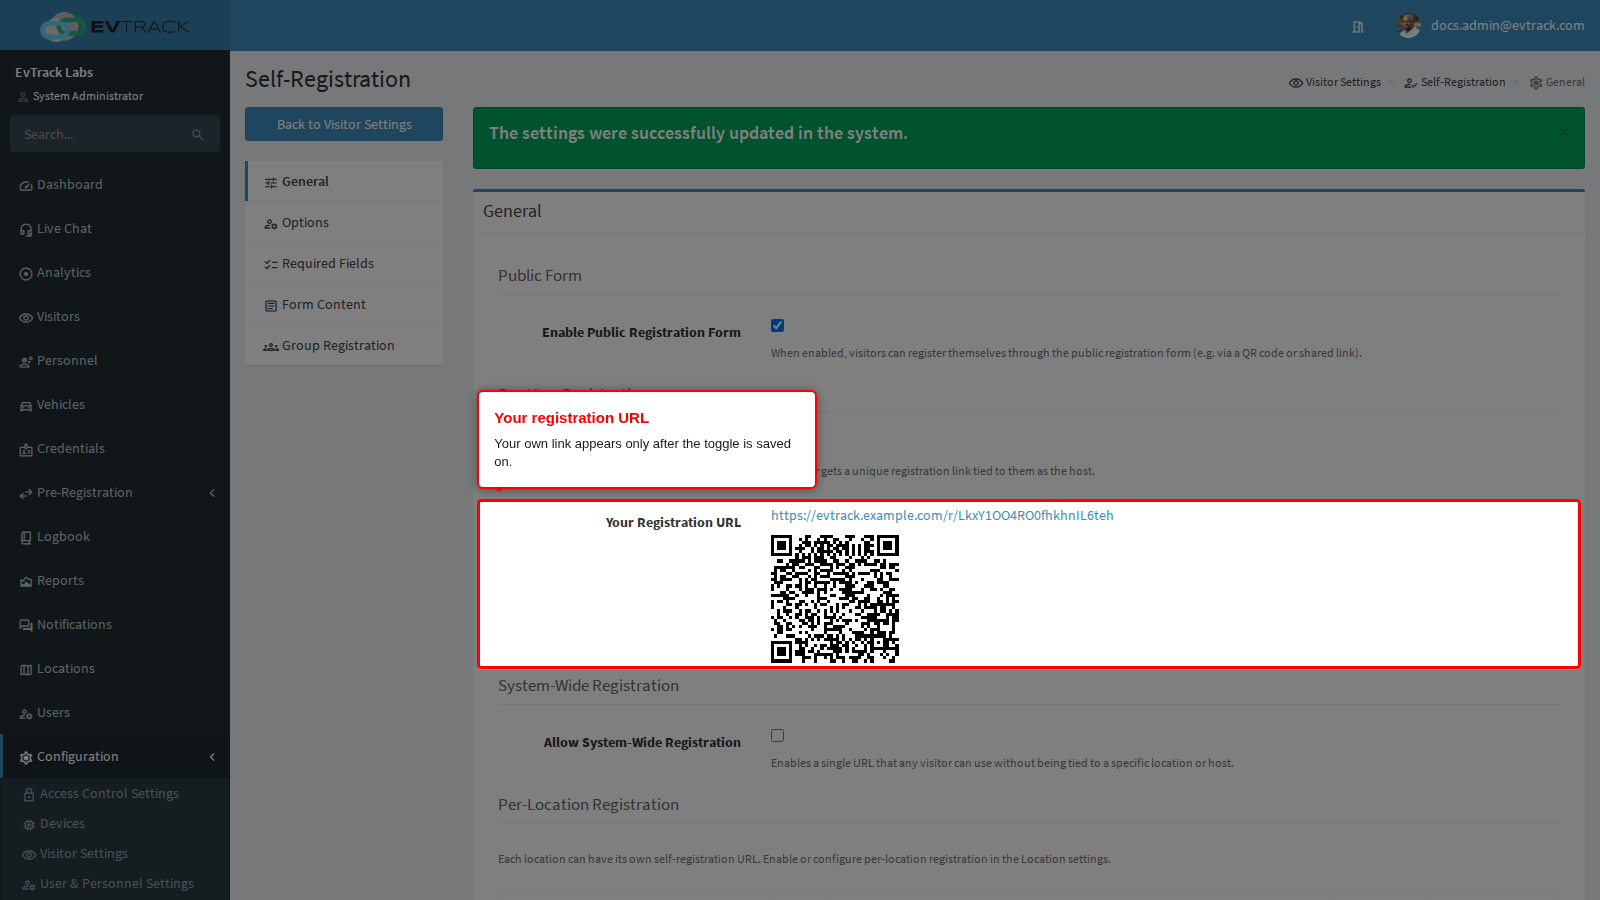Dismiss the success notification banner
1600x900 pixels.
click(x=1564, y=132)
